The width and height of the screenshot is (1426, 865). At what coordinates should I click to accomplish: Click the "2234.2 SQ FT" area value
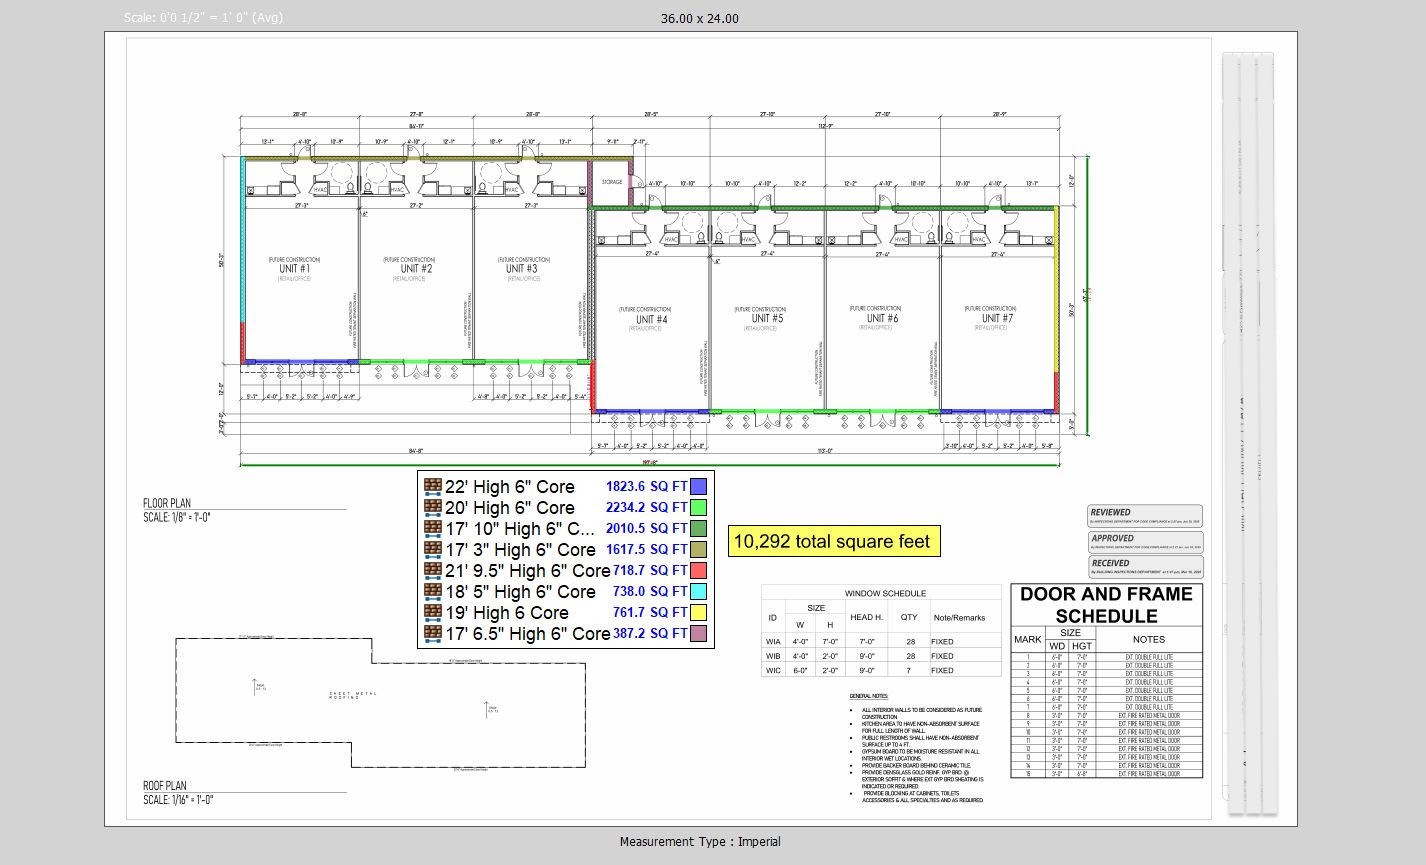pos(646,507)
